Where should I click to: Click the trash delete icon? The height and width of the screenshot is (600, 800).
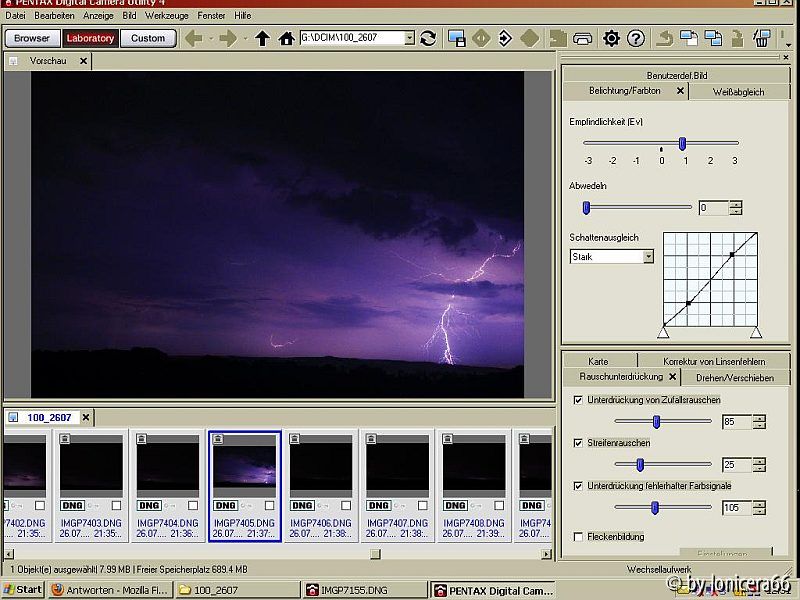761,38
